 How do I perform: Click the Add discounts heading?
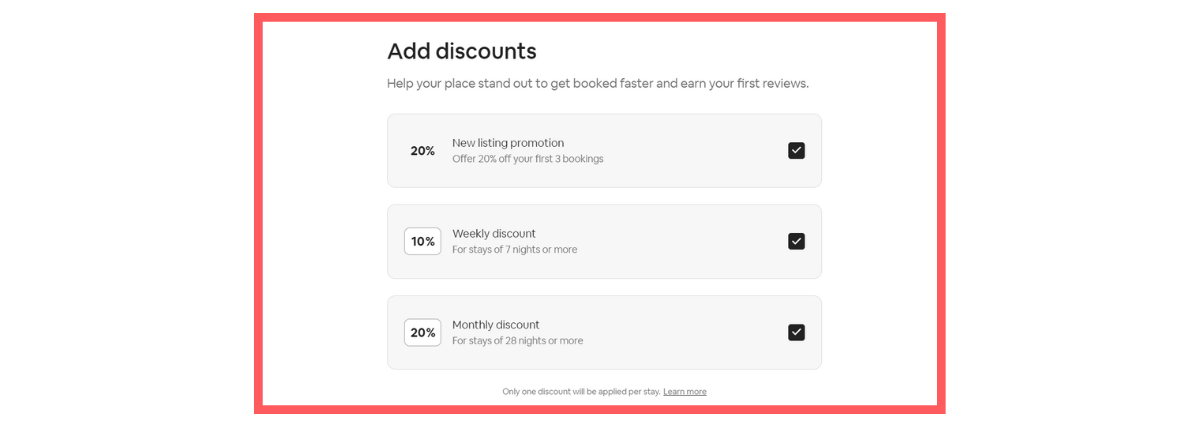coord(462,51)
